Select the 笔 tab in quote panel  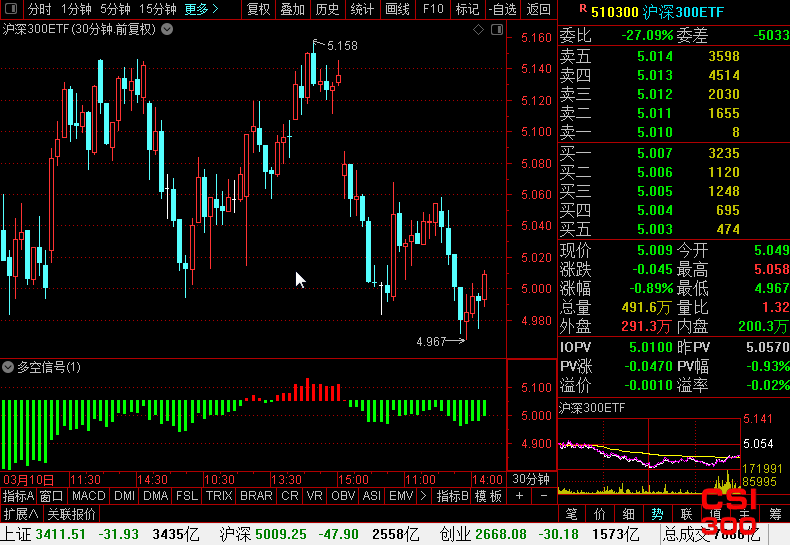click(x=572, y=514)
